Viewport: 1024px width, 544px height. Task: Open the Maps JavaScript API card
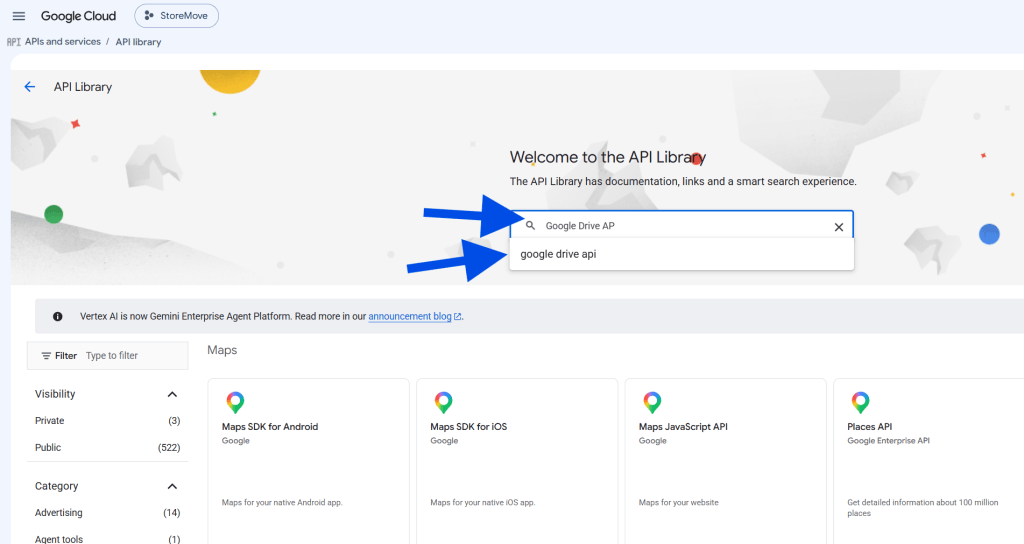[x=725, y=461]
